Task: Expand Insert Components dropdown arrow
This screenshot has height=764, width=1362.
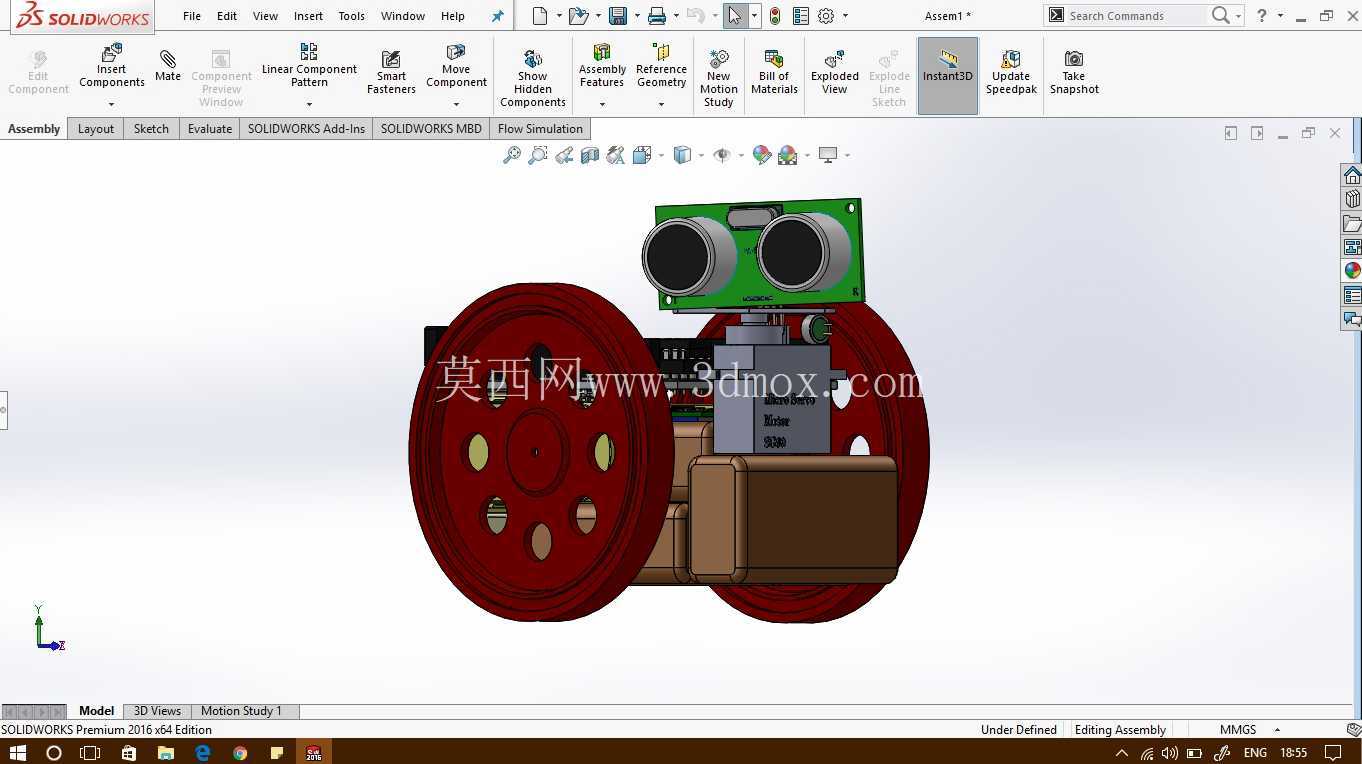Action: pyautogui.click(x=112, y=104)
